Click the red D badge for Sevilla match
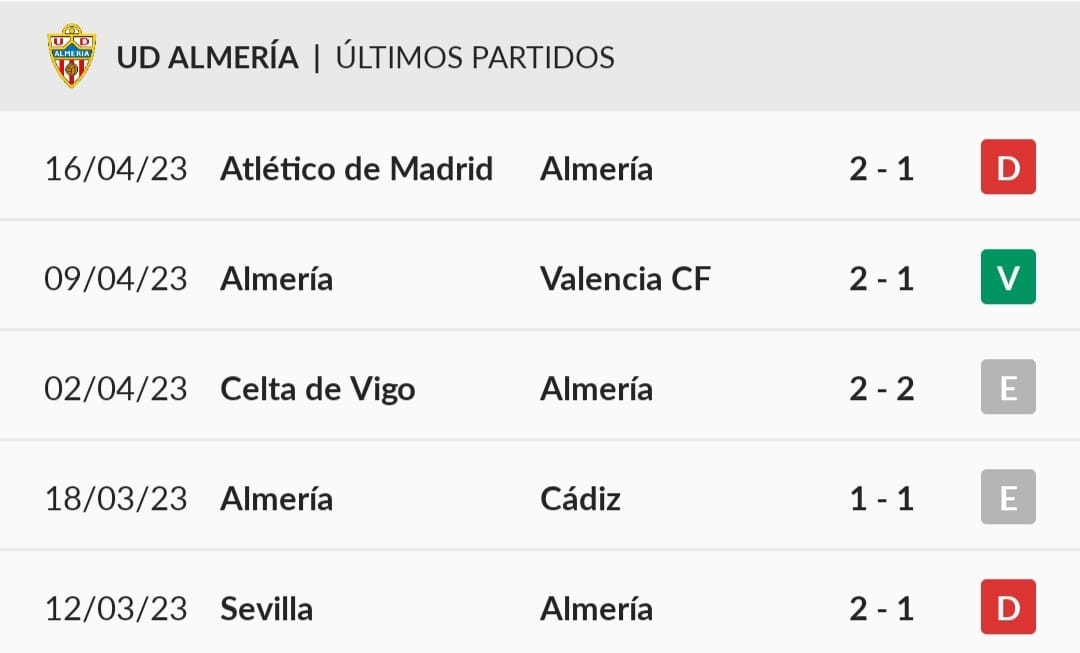 [x=1008, y=607]
